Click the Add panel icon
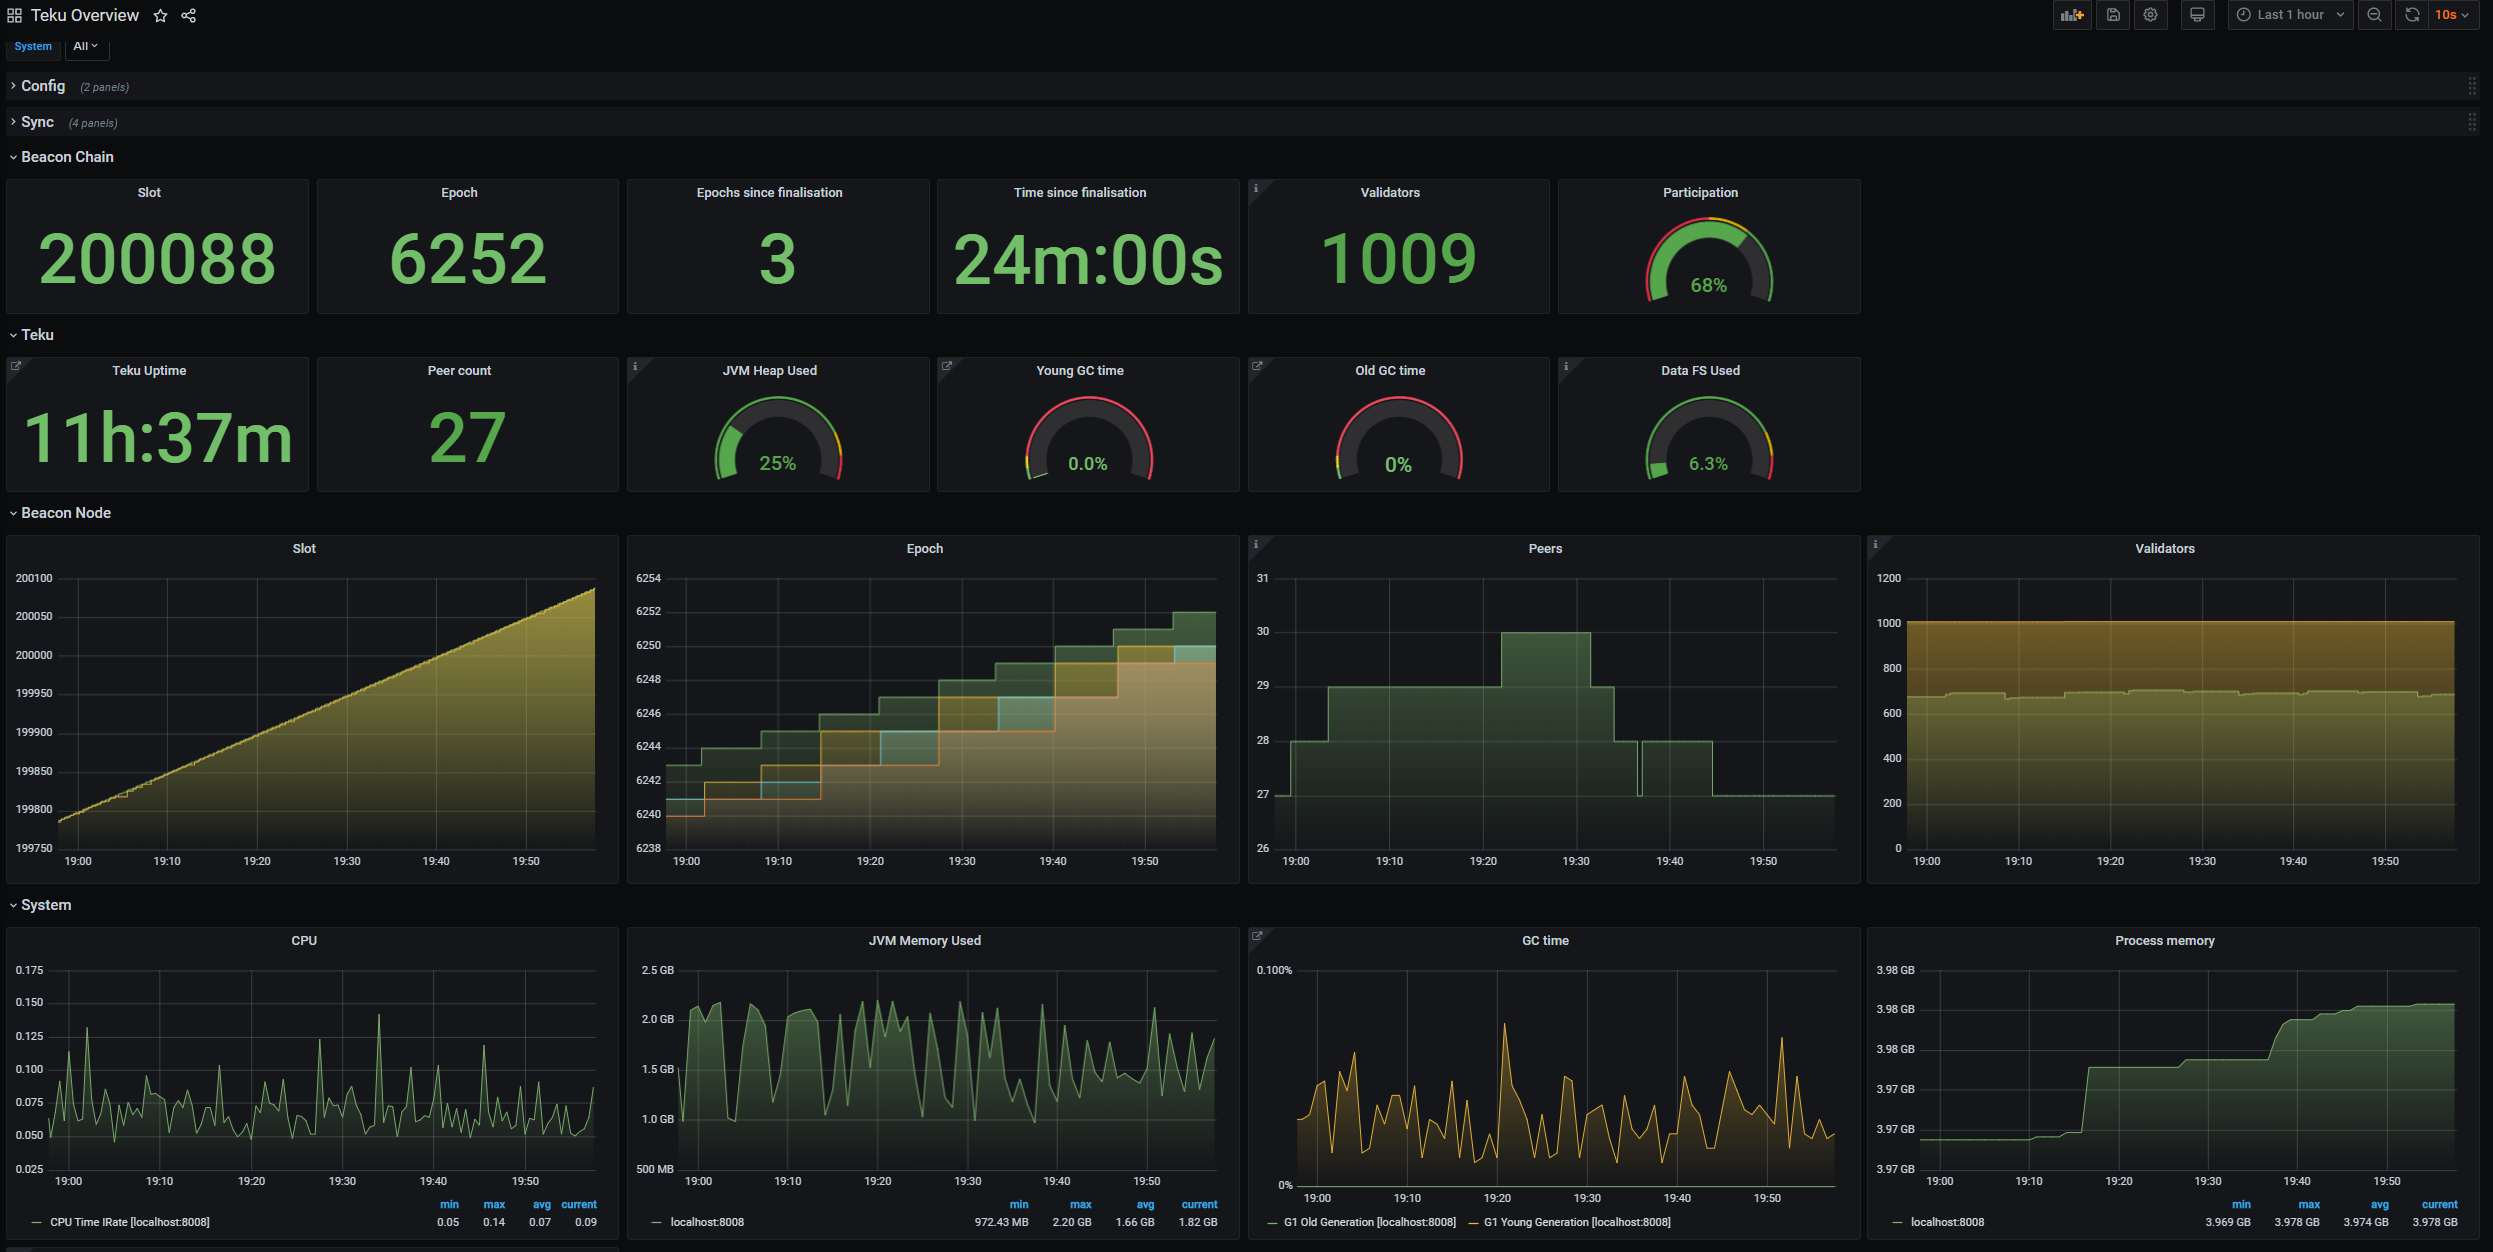2493x1252 pixels. pos(2072,15)
